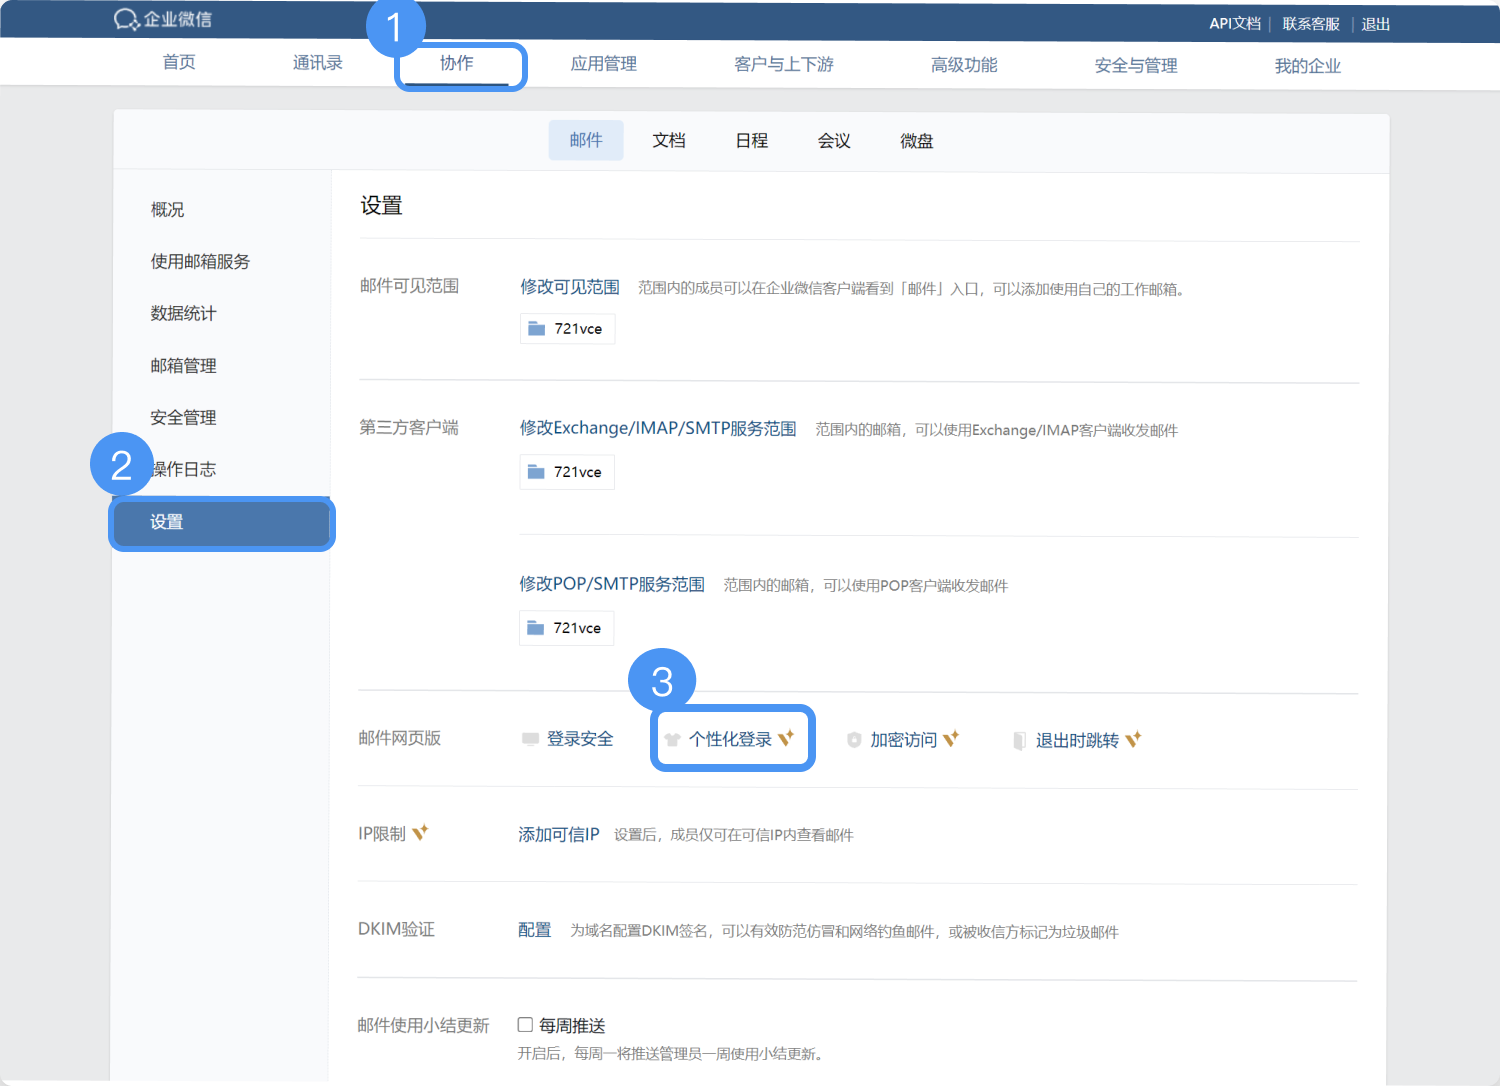This screenshot has width=1500, height=1086.
Task: Open the 高级功能 navigation tab
Action: [x=964, y=65]
